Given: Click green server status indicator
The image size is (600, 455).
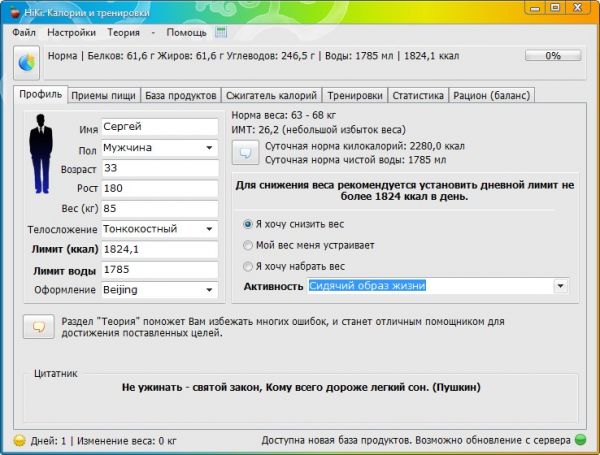Looking at the screenshot, I should 580,440.
